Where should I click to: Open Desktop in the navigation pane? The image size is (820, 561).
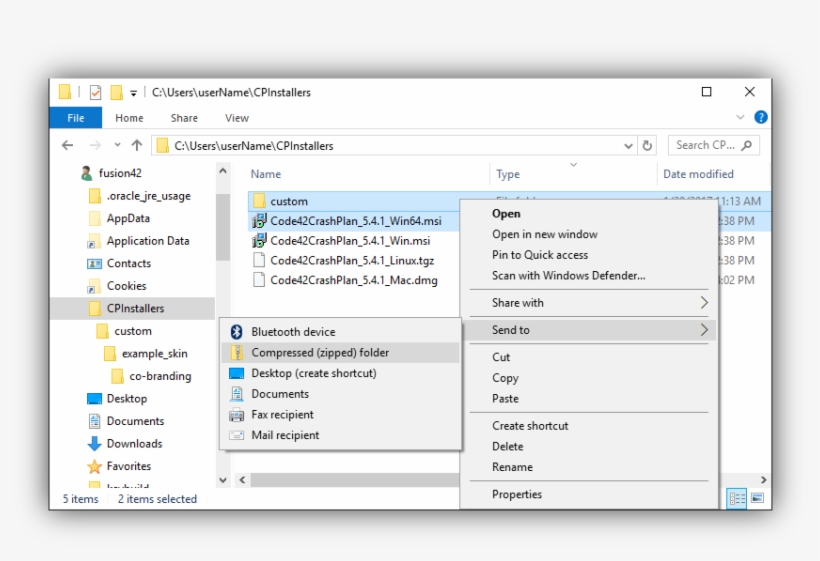pyautogui.click(x=127, y=398)
